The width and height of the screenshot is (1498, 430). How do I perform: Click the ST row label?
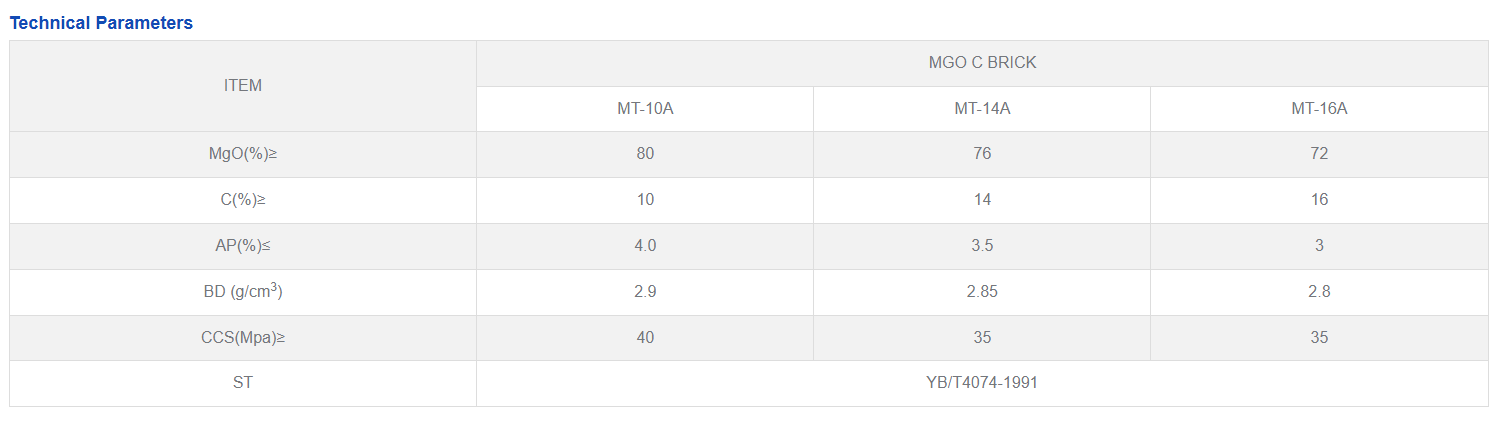click(x=243, y=383)
